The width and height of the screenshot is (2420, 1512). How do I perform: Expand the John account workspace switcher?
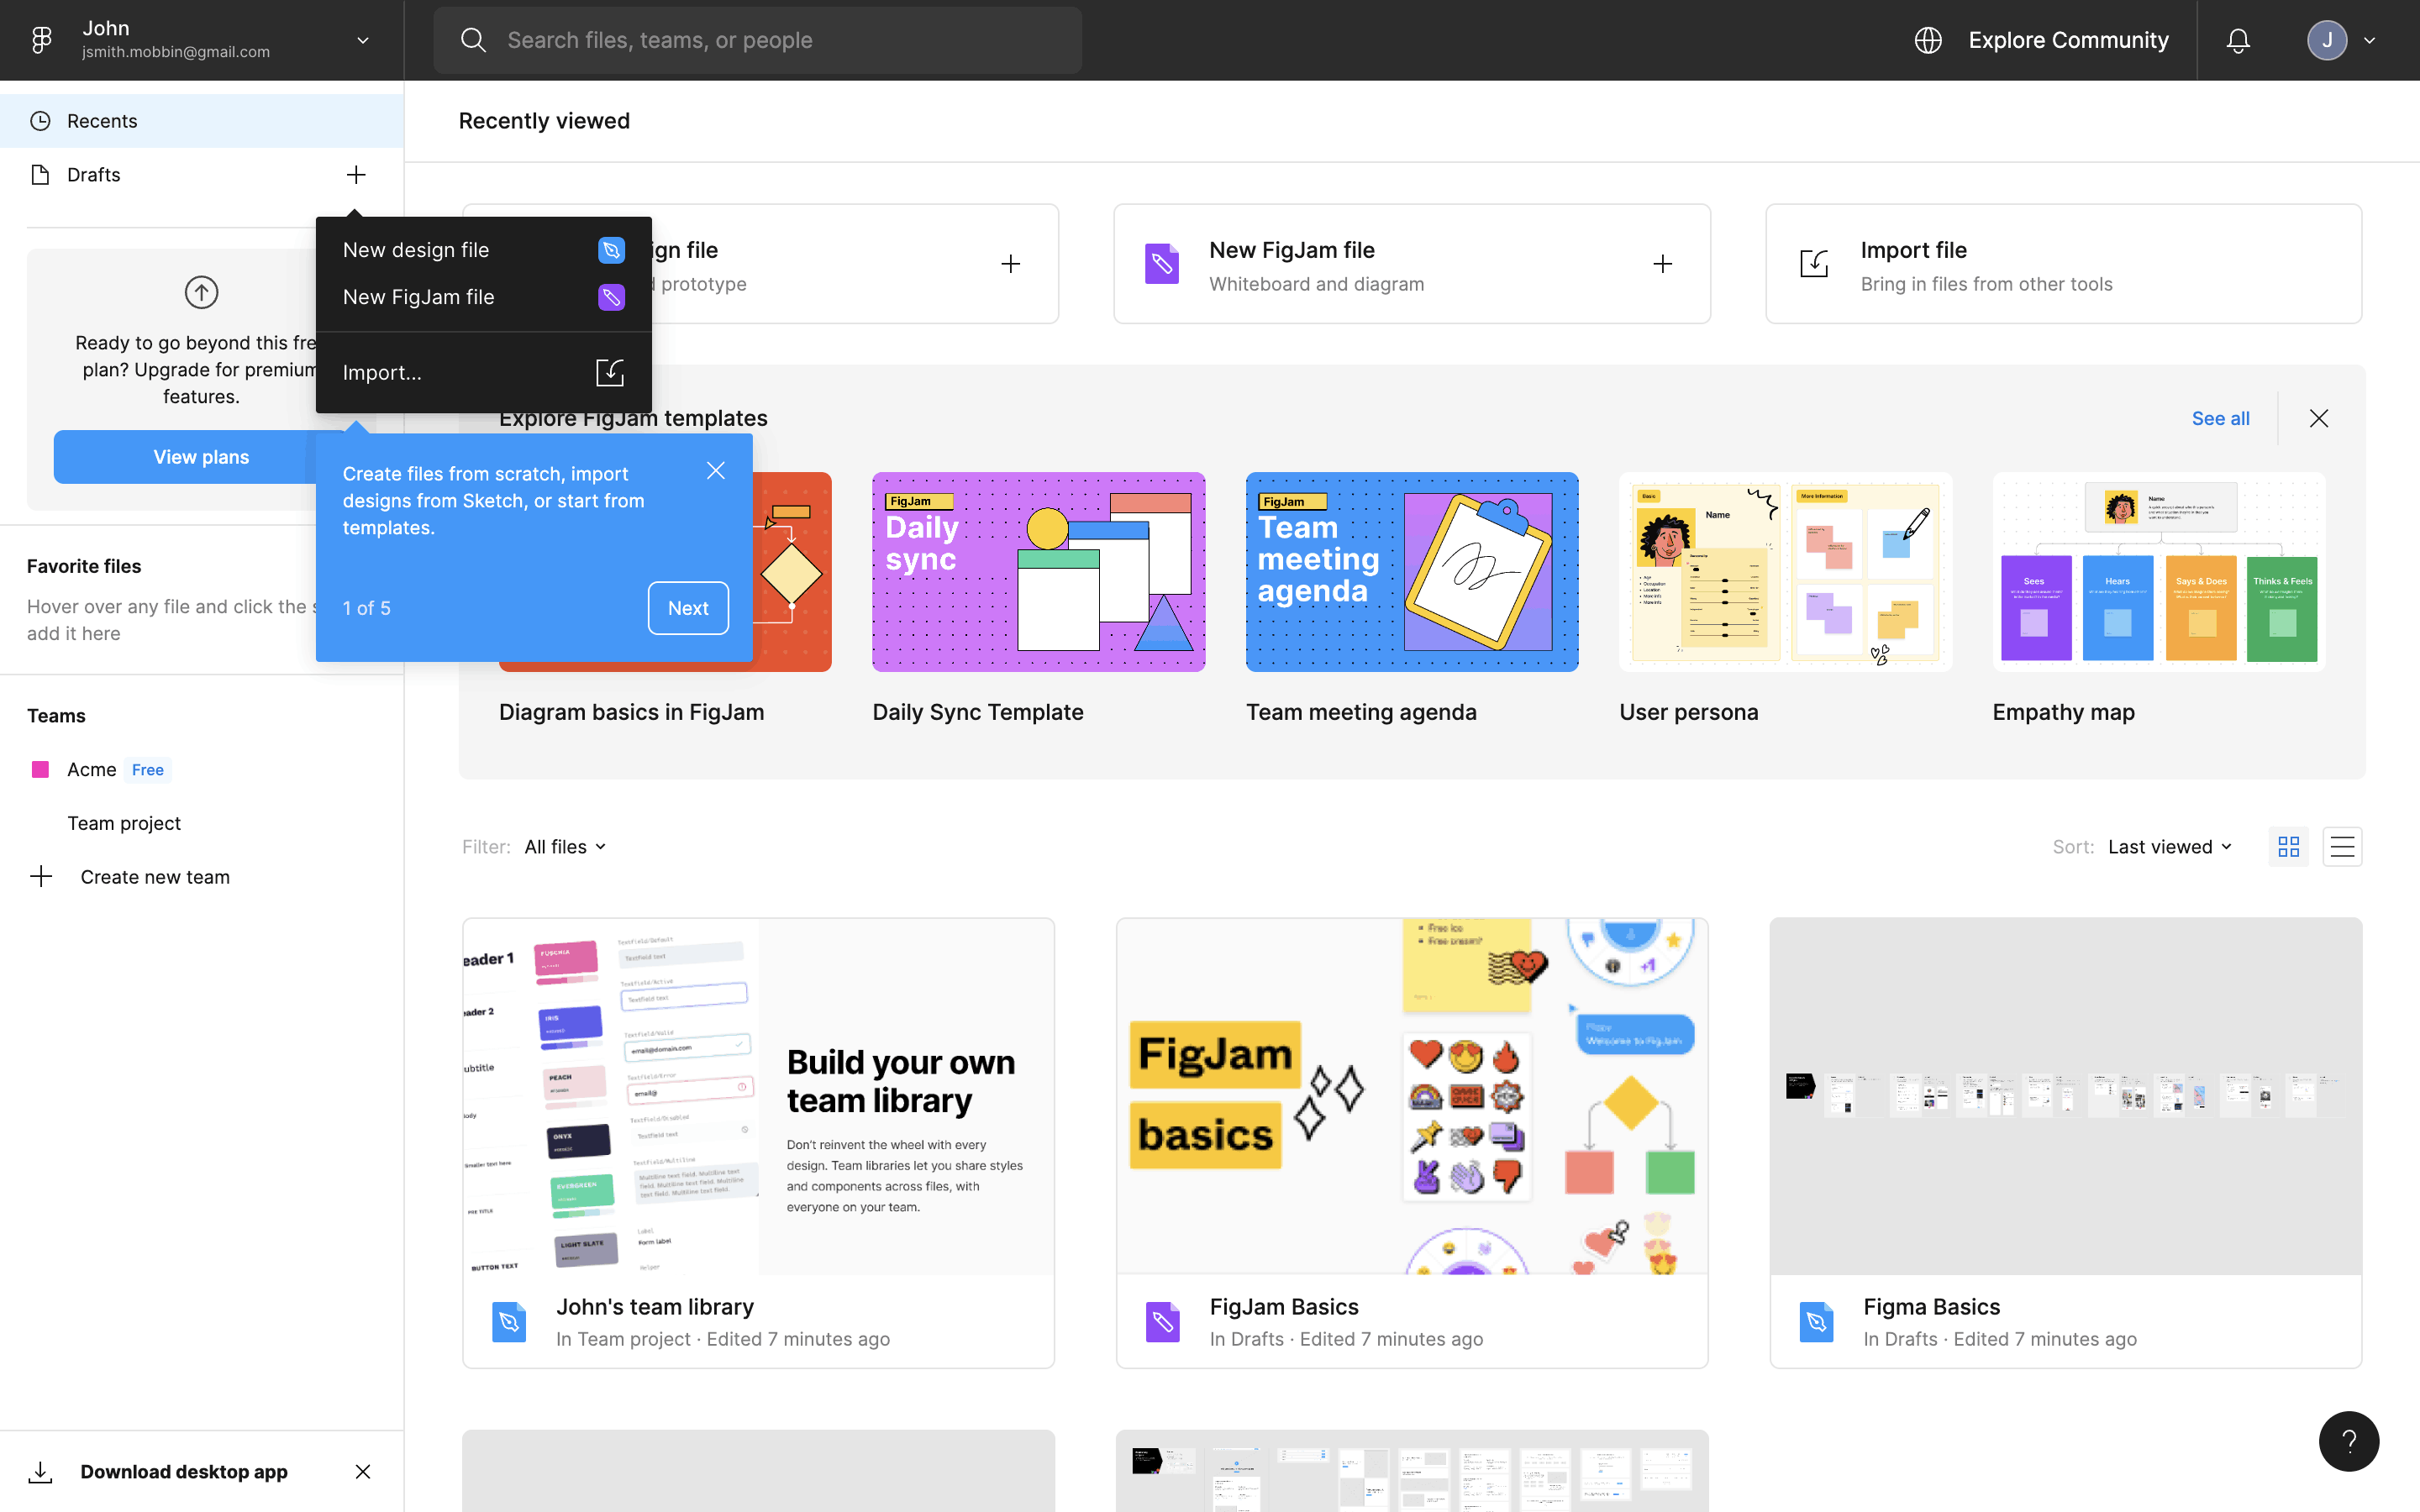[363, 40]
